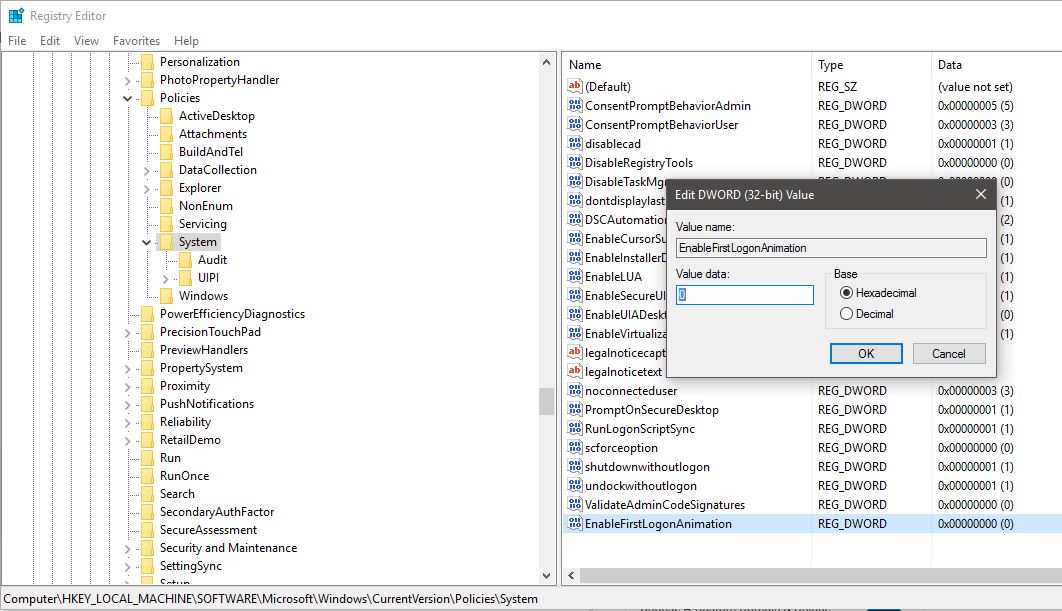Click the noconnecteduser DWORD icon
The height and width of the screenshot is (611, 1062).
[x=574, y=390]
